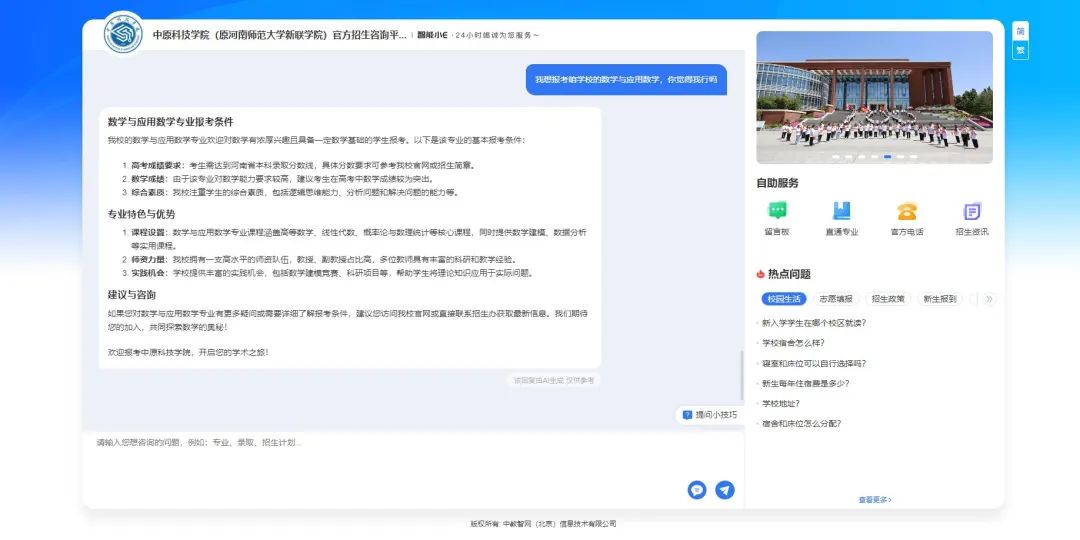
Task: Click the 该回复由AI生成 disclaimer note
Action: tap(554, 380)
